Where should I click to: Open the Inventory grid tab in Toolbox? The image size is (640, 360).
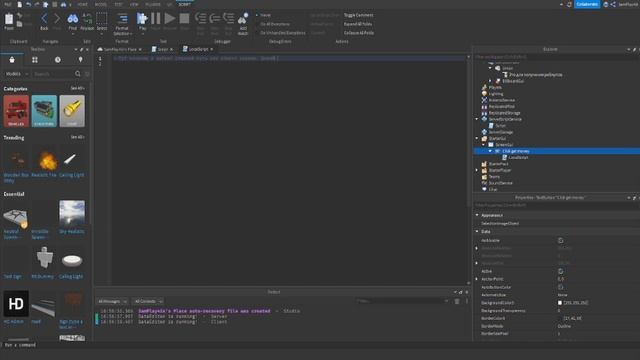click(x=35, y=60)
